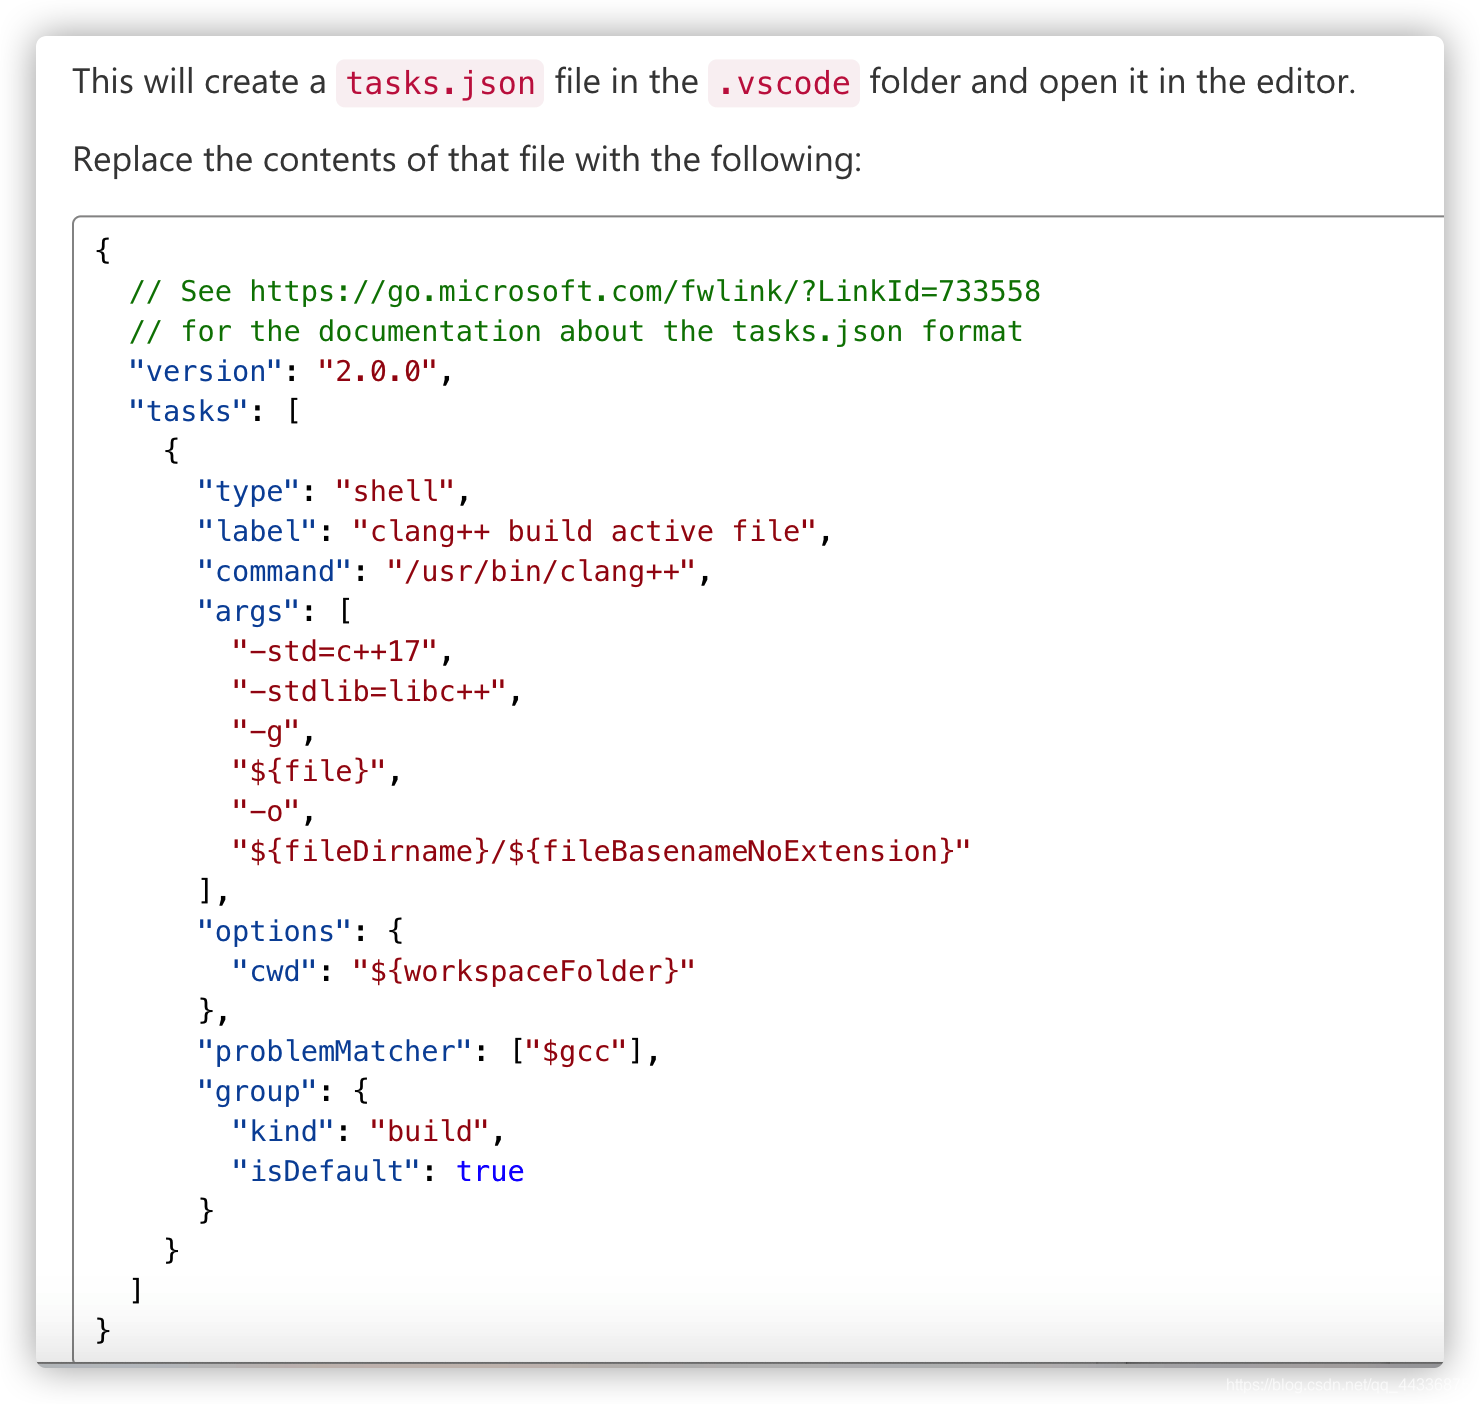Click the "2.0.0" version value
Viewport: 1480px width, 1404px height.
click(x=378, y=371)
